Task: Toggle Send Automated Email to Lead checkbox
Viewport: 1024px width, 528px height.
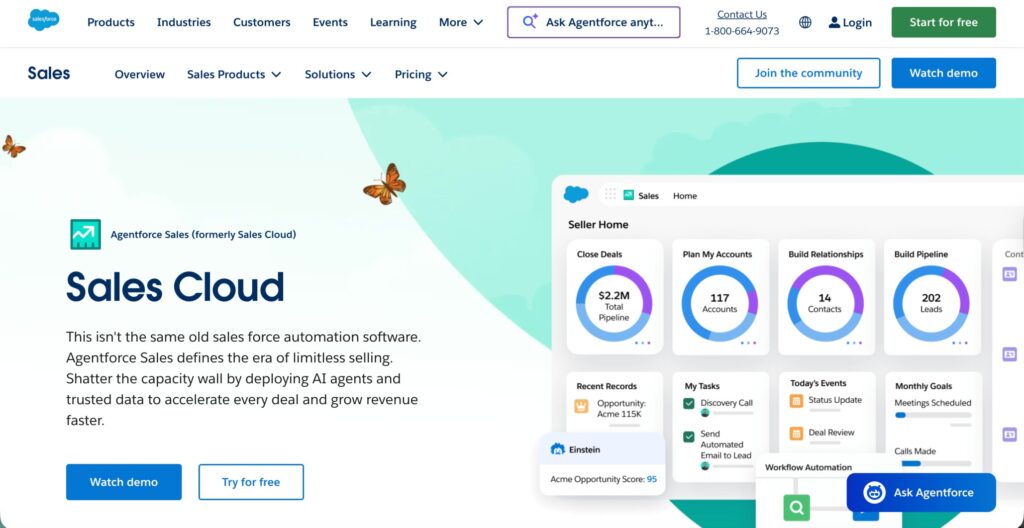Action: (688, 437)
